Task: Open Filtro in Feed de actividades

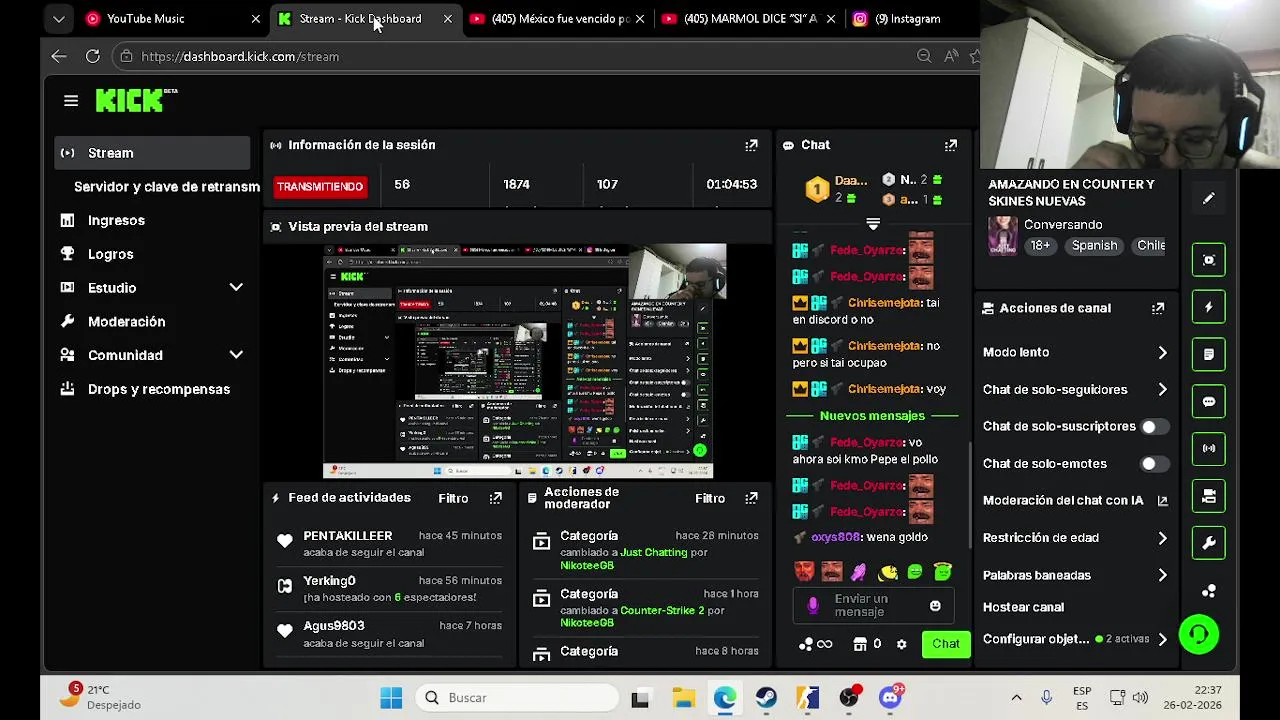Action: pos(453,498)
